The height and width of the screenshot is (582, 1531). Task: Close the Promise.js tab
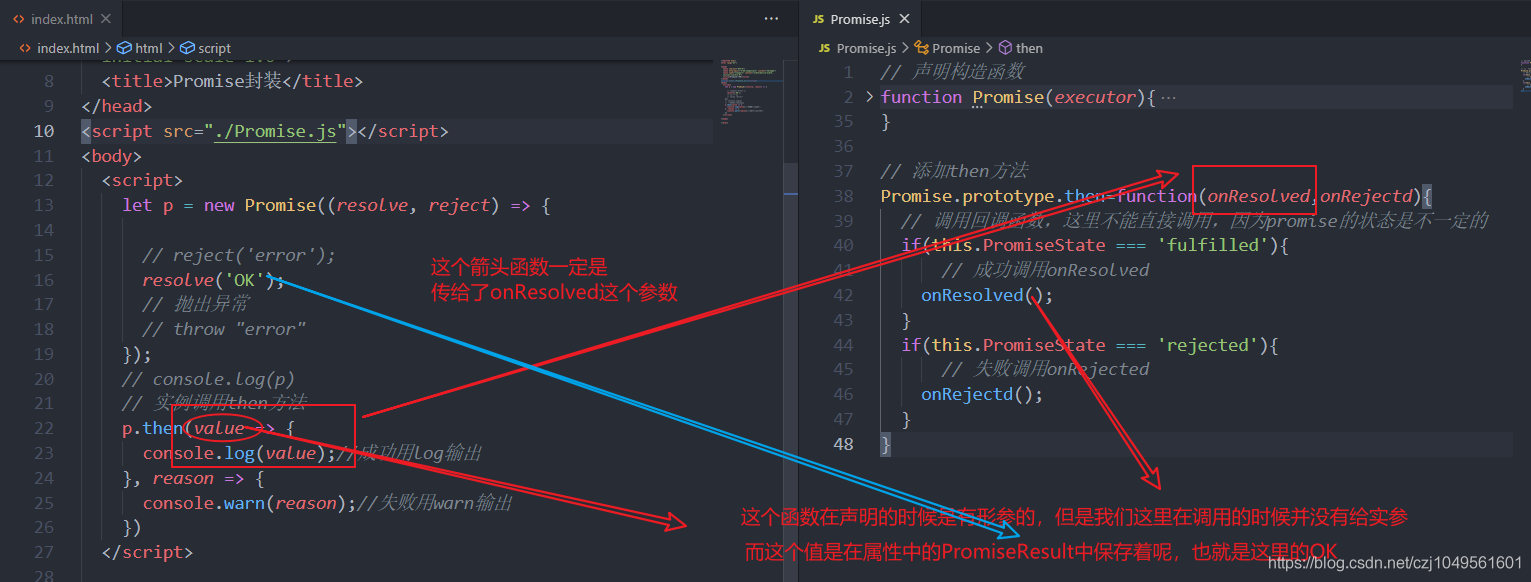click(905, 19)
